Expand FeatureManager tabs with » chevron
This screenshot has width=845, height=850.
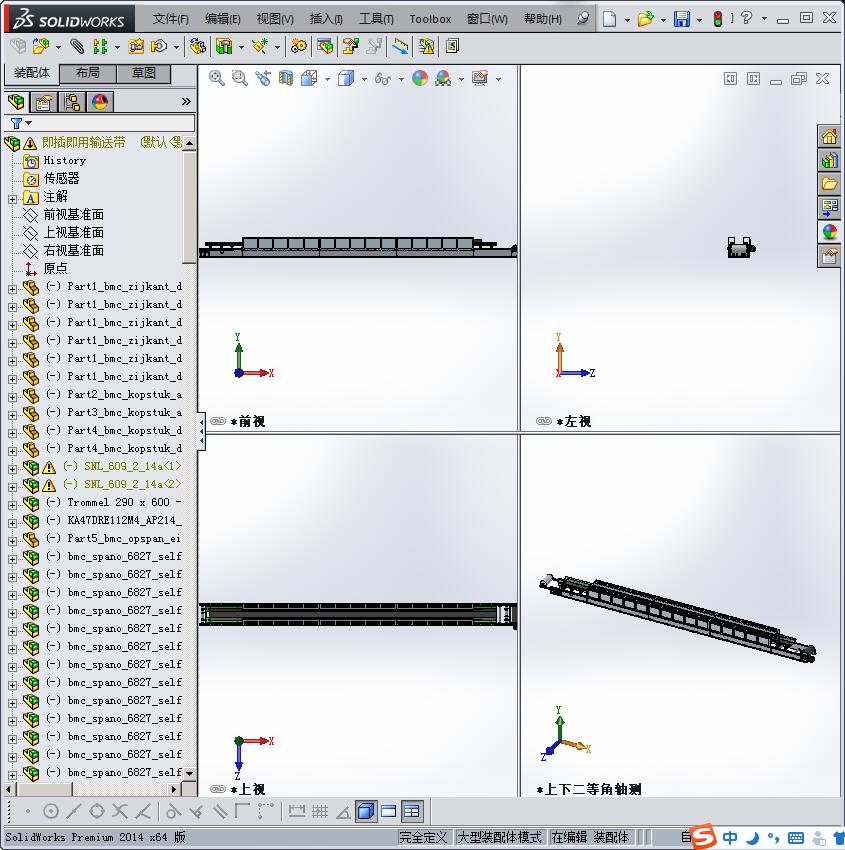186,101
